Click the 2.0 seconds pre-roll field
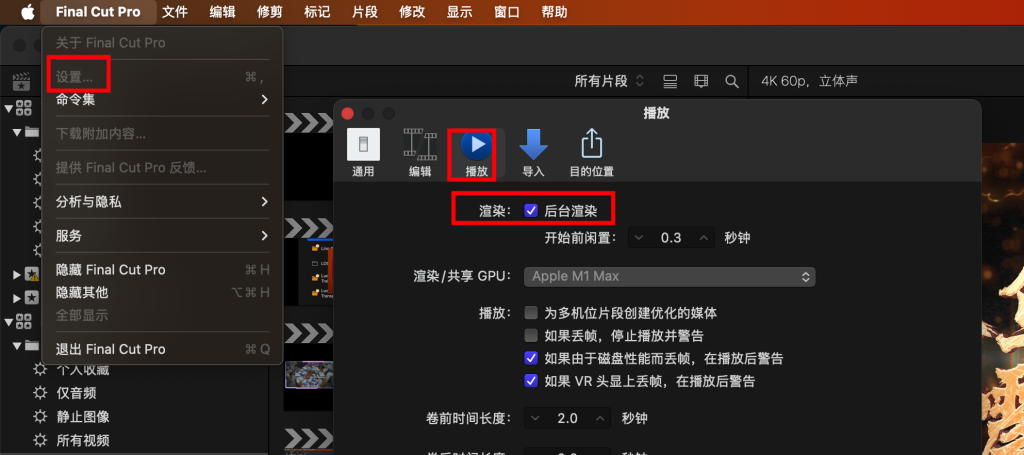Screen dimensions: 1024x455 568,418
